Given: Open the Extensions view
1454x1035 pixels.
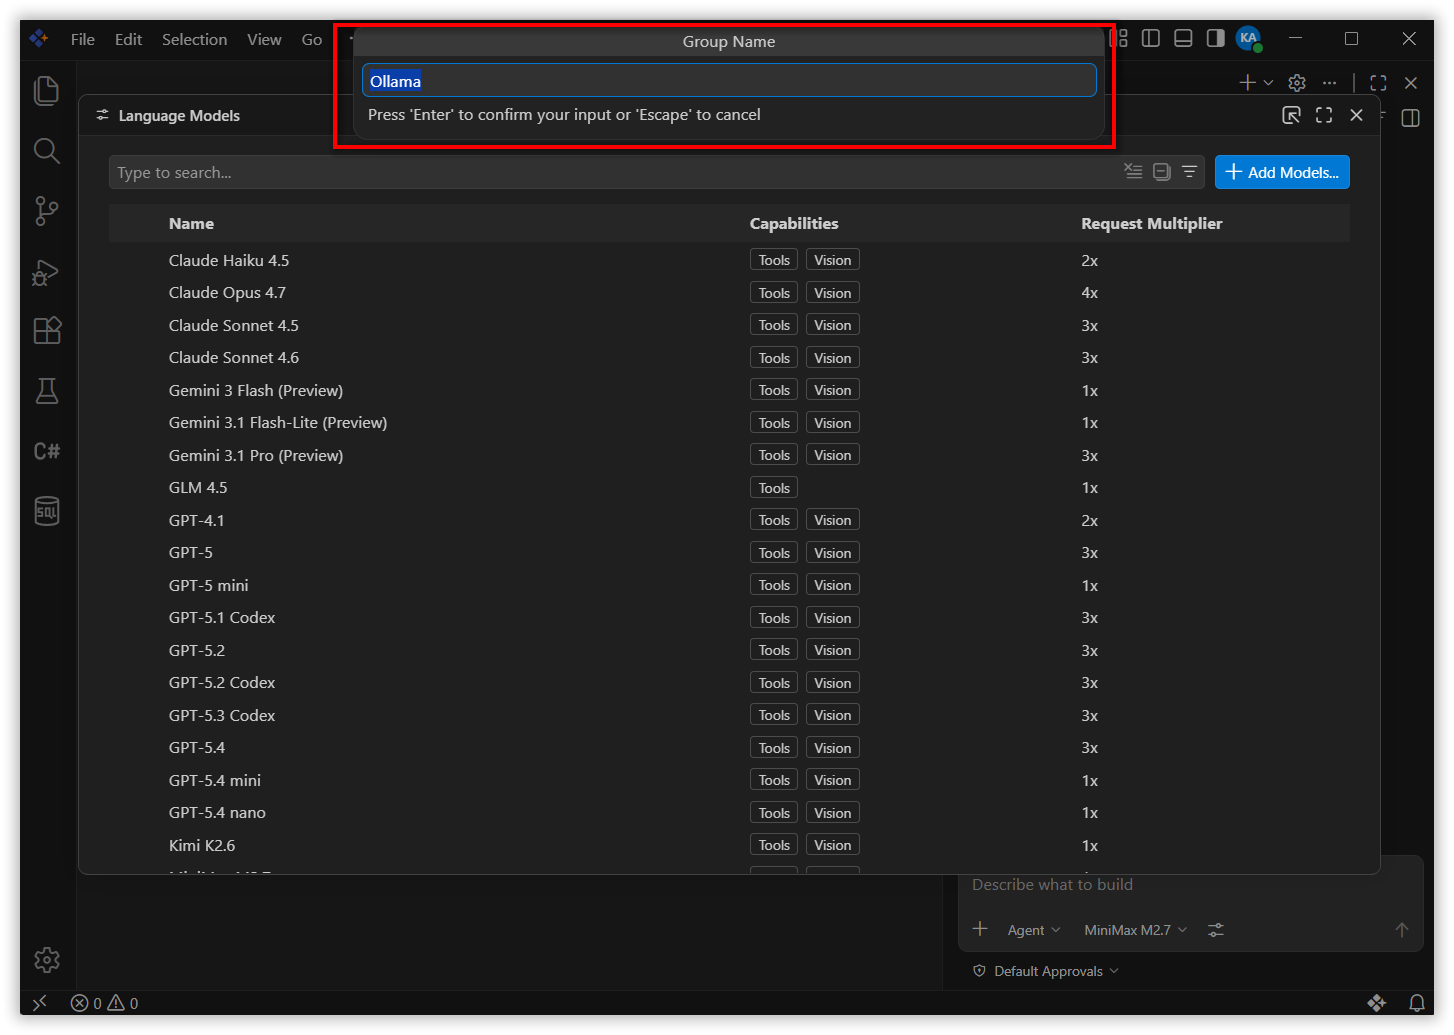Looking at the screenshot, I should click(47, 331).
